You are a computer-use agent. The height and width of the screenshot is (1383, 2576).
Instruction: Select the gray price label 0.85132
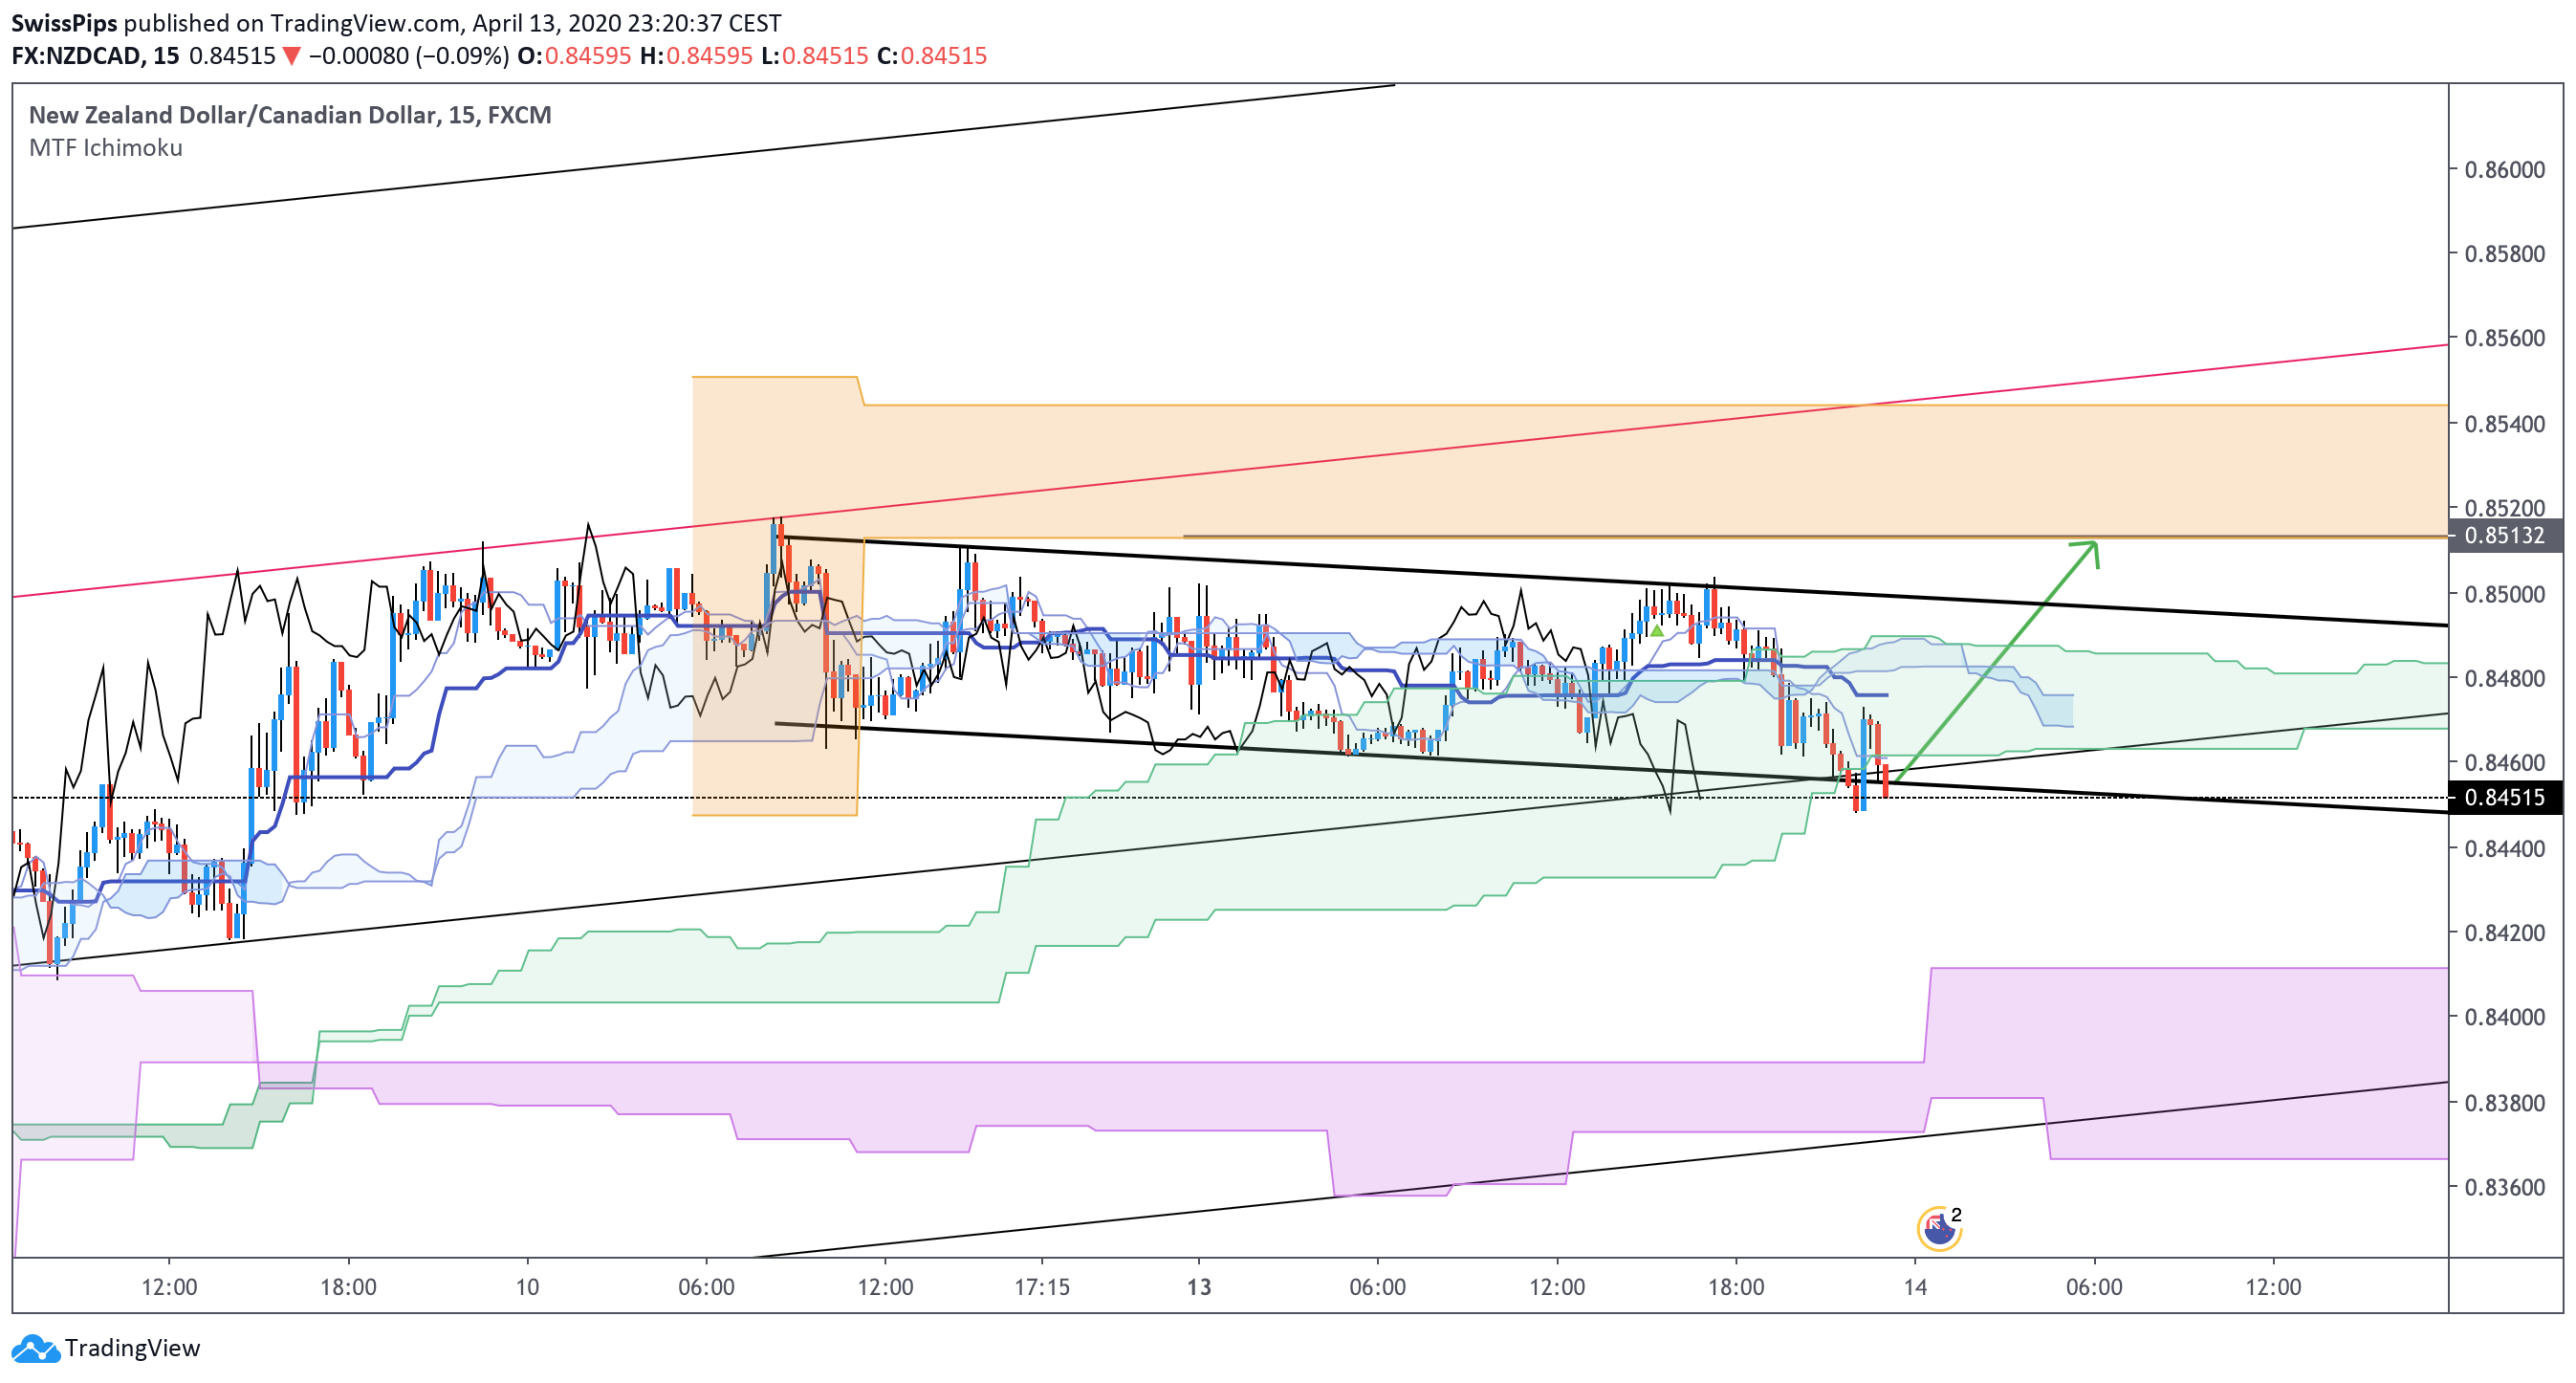pos(2505,536)
